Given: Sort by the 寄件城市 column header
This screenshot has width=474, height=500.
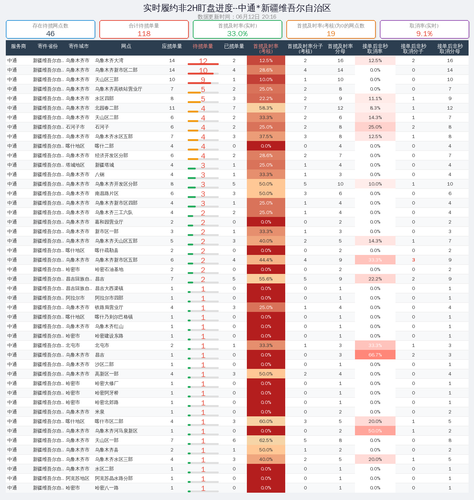Looking at the screenshot, I should [79, 46].
